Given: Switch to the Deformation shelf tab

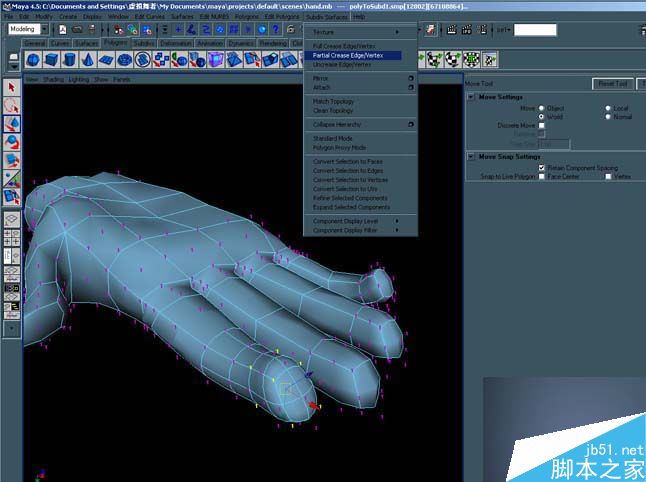Looking at the screenshot, I should click(x=176, y=43).
